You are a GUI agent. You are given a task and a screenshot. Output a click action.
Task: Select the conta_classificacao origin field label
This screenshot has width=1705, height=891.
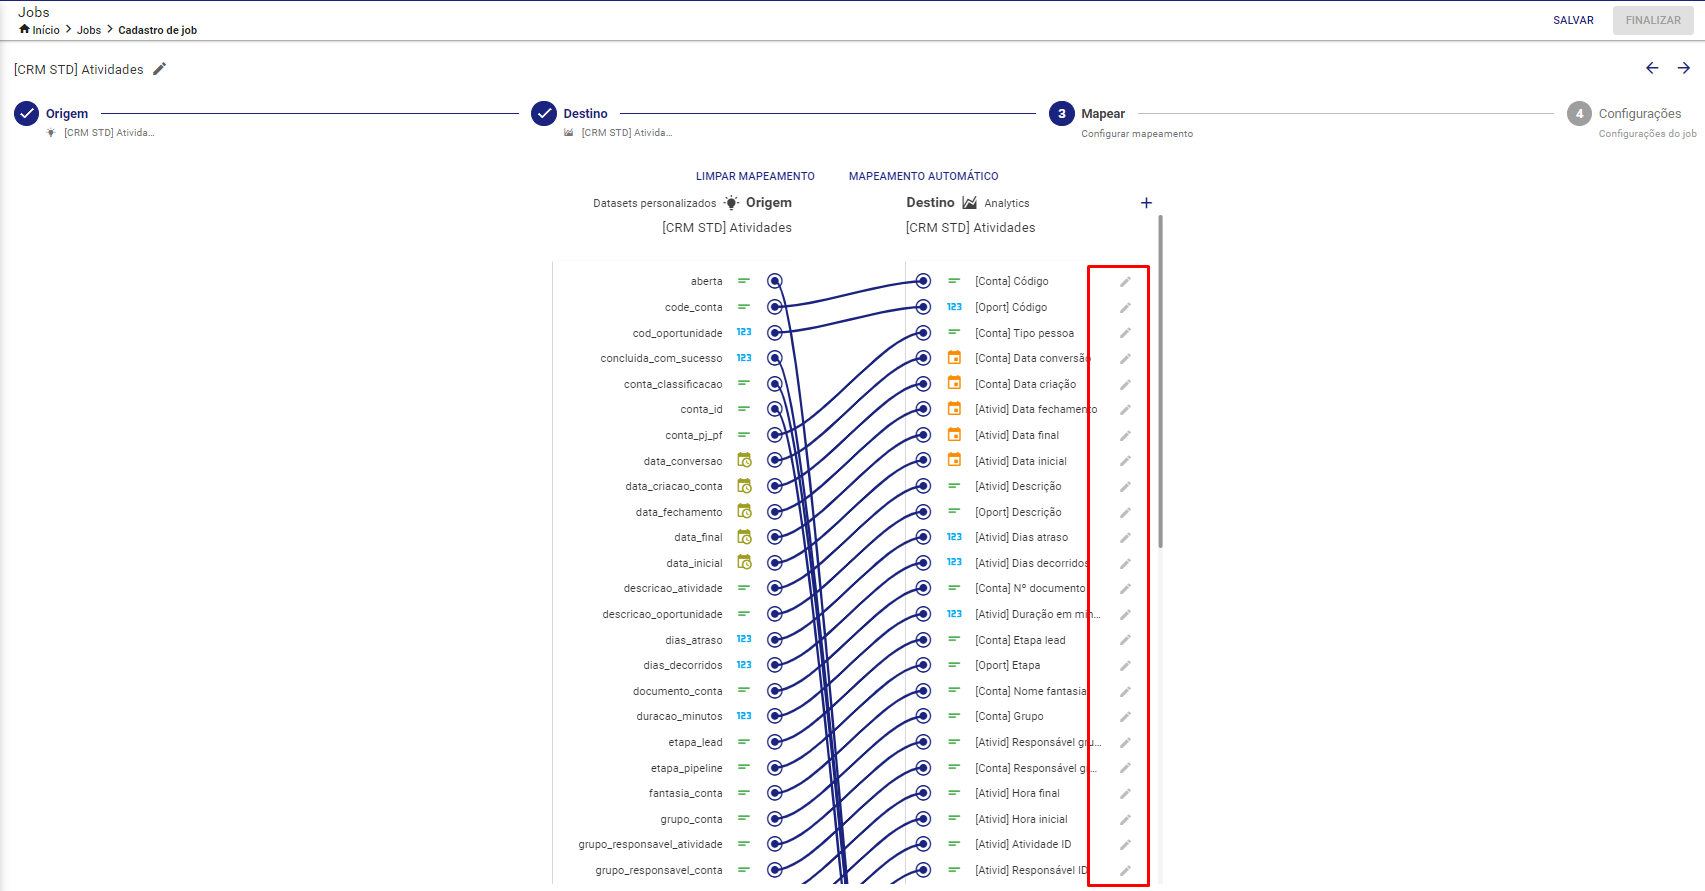[673, 384]
